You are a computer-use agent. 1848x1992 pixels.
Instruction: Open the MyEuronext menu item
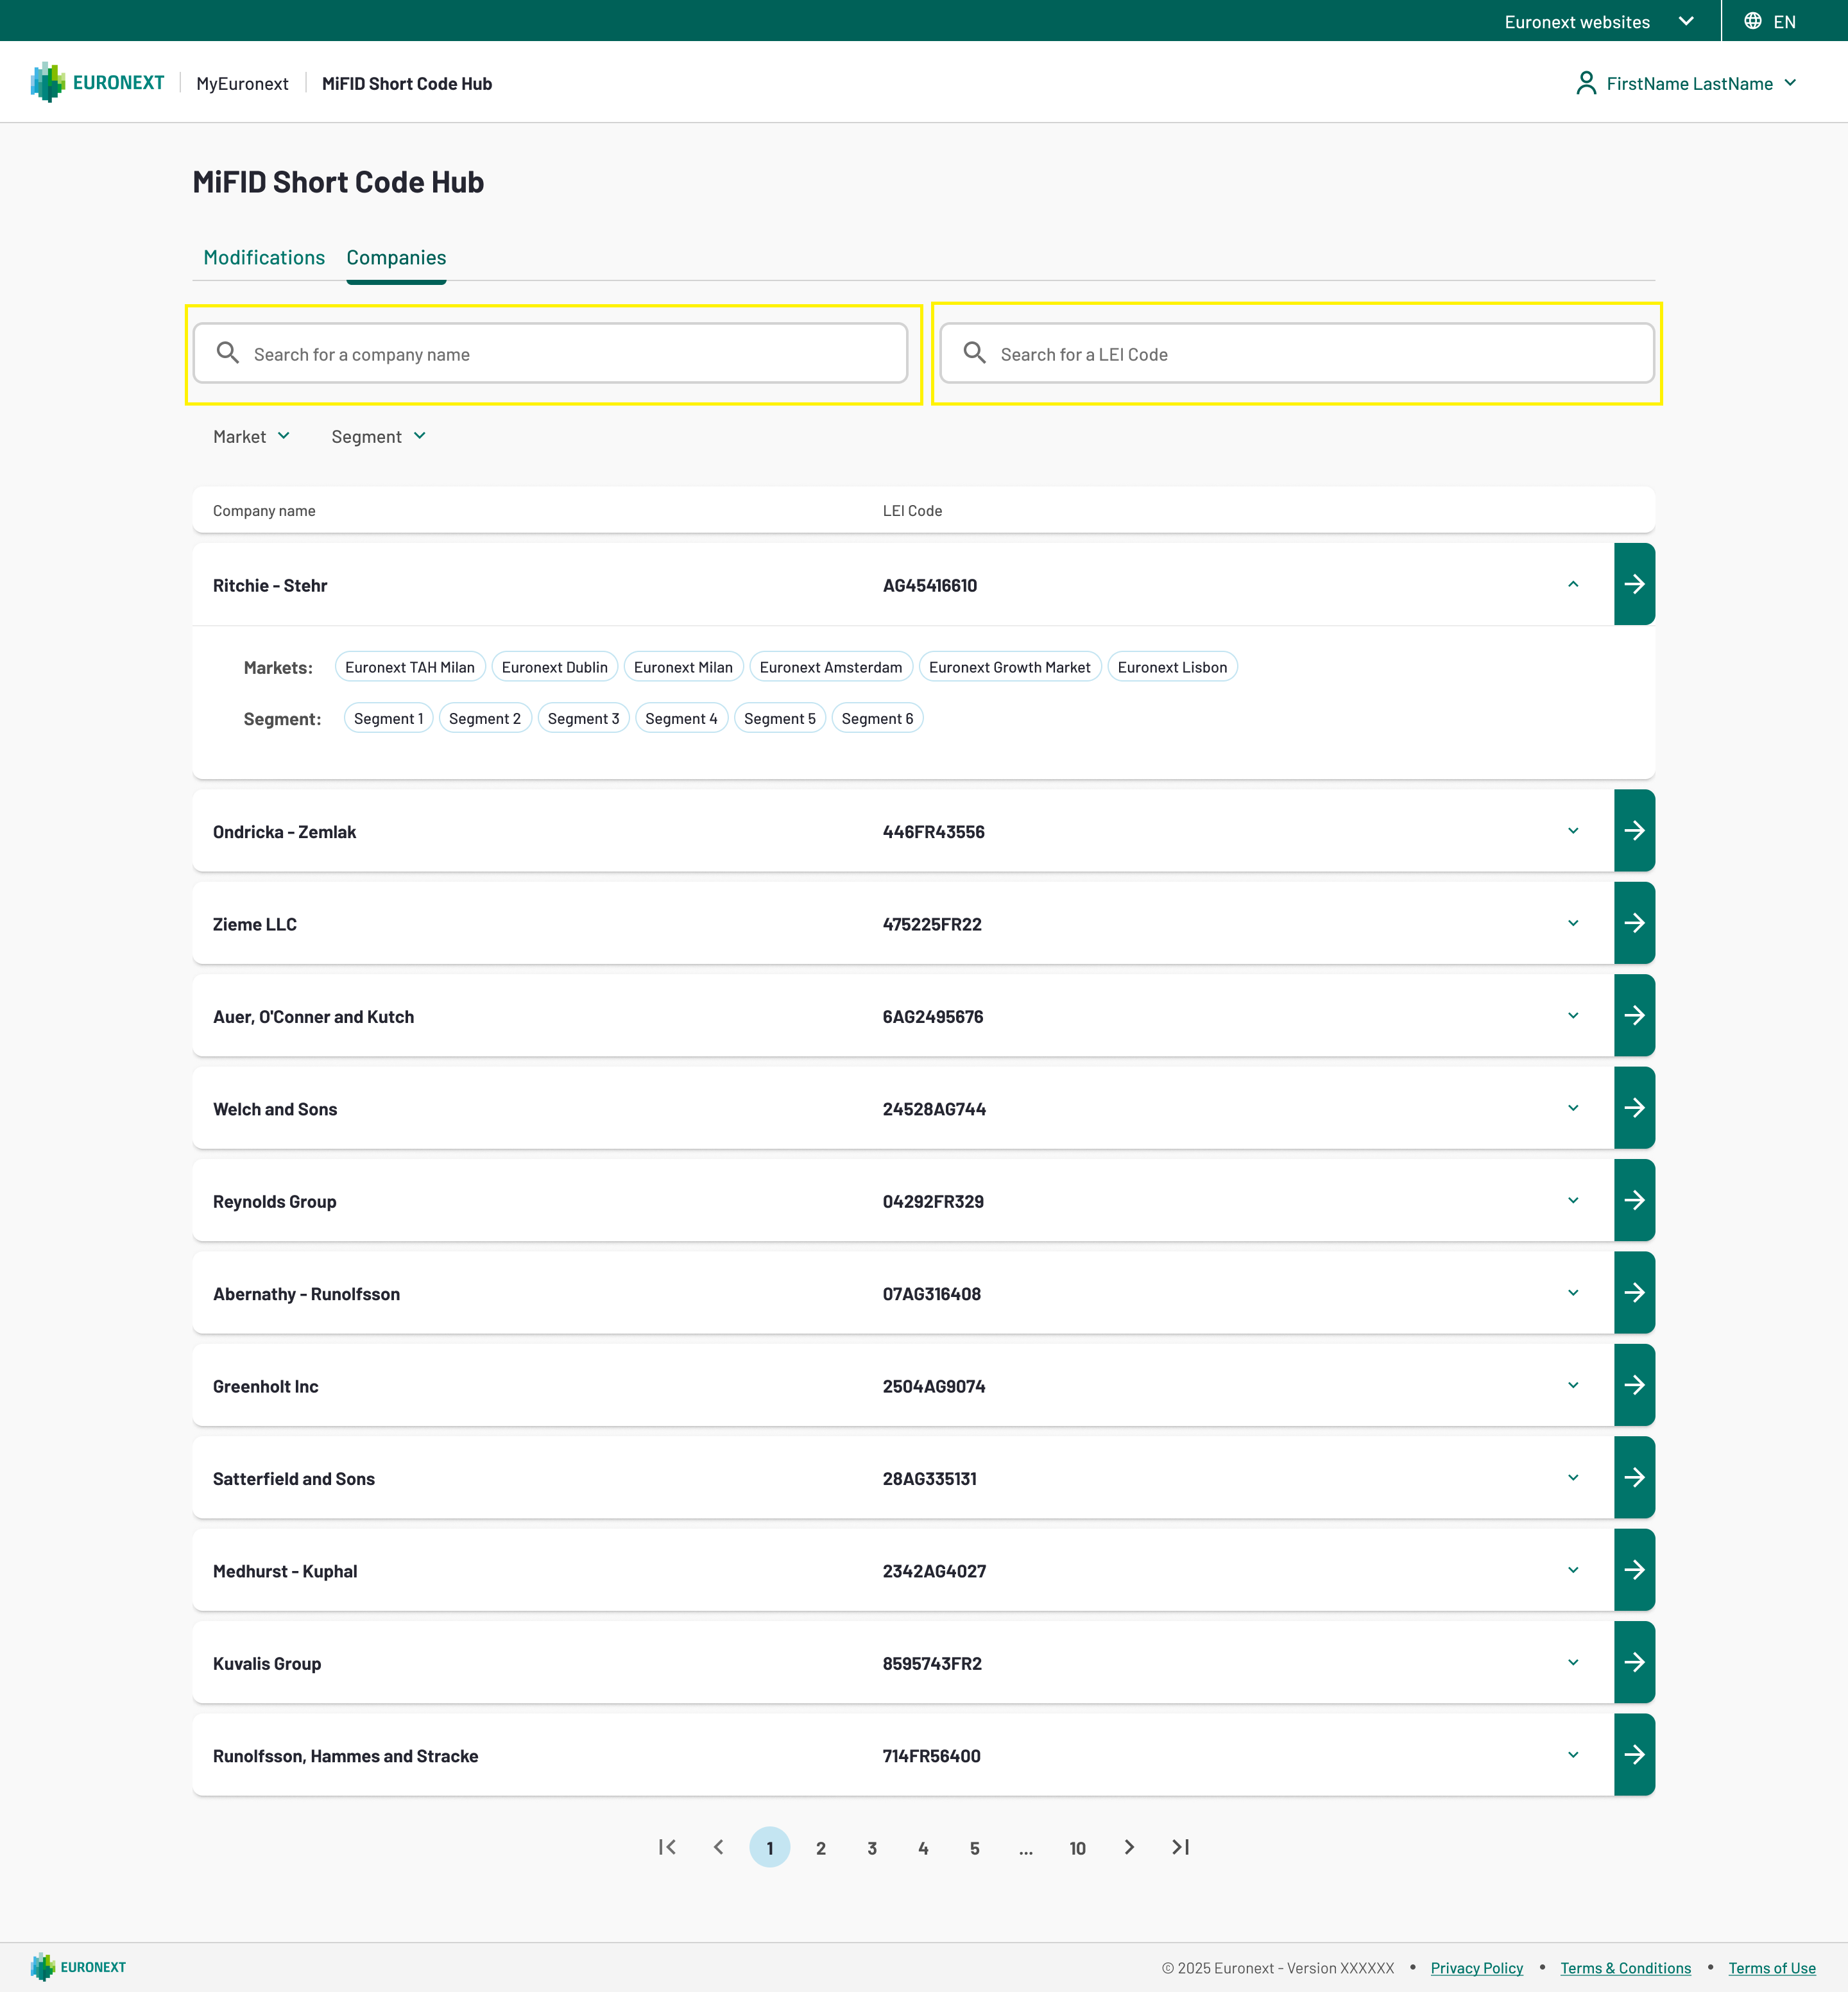point(242,84)
